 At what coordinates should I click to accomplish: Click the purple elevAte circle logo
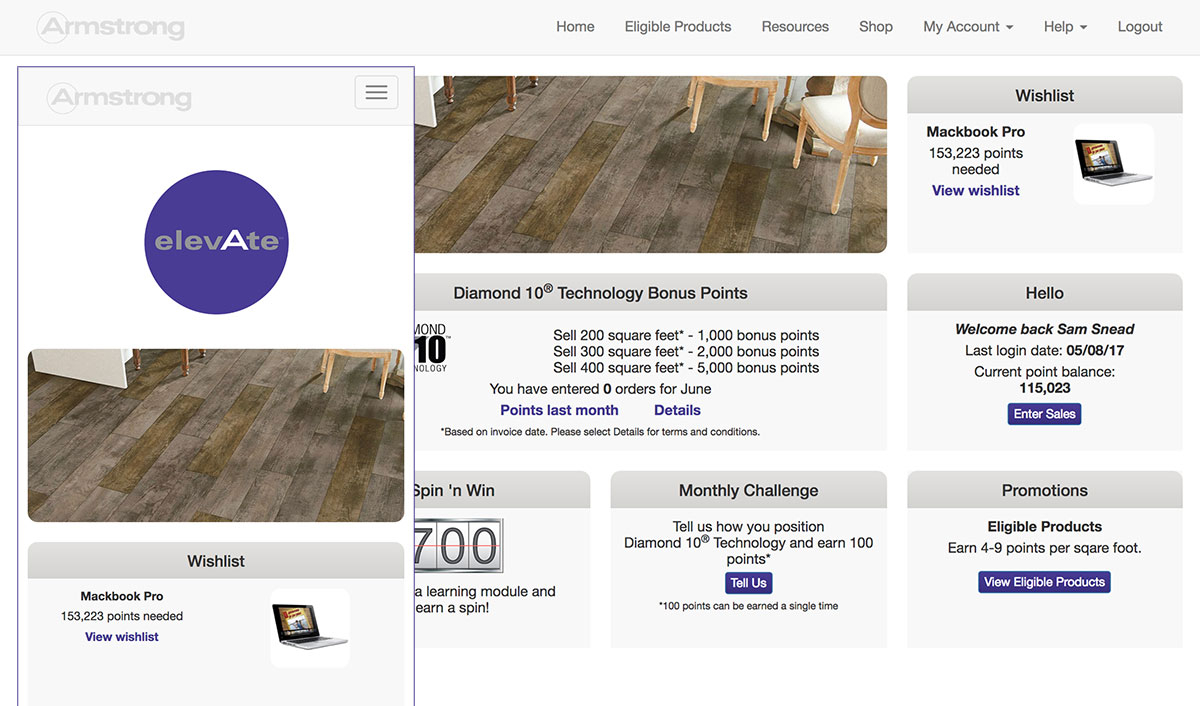(x=216, y=241)
